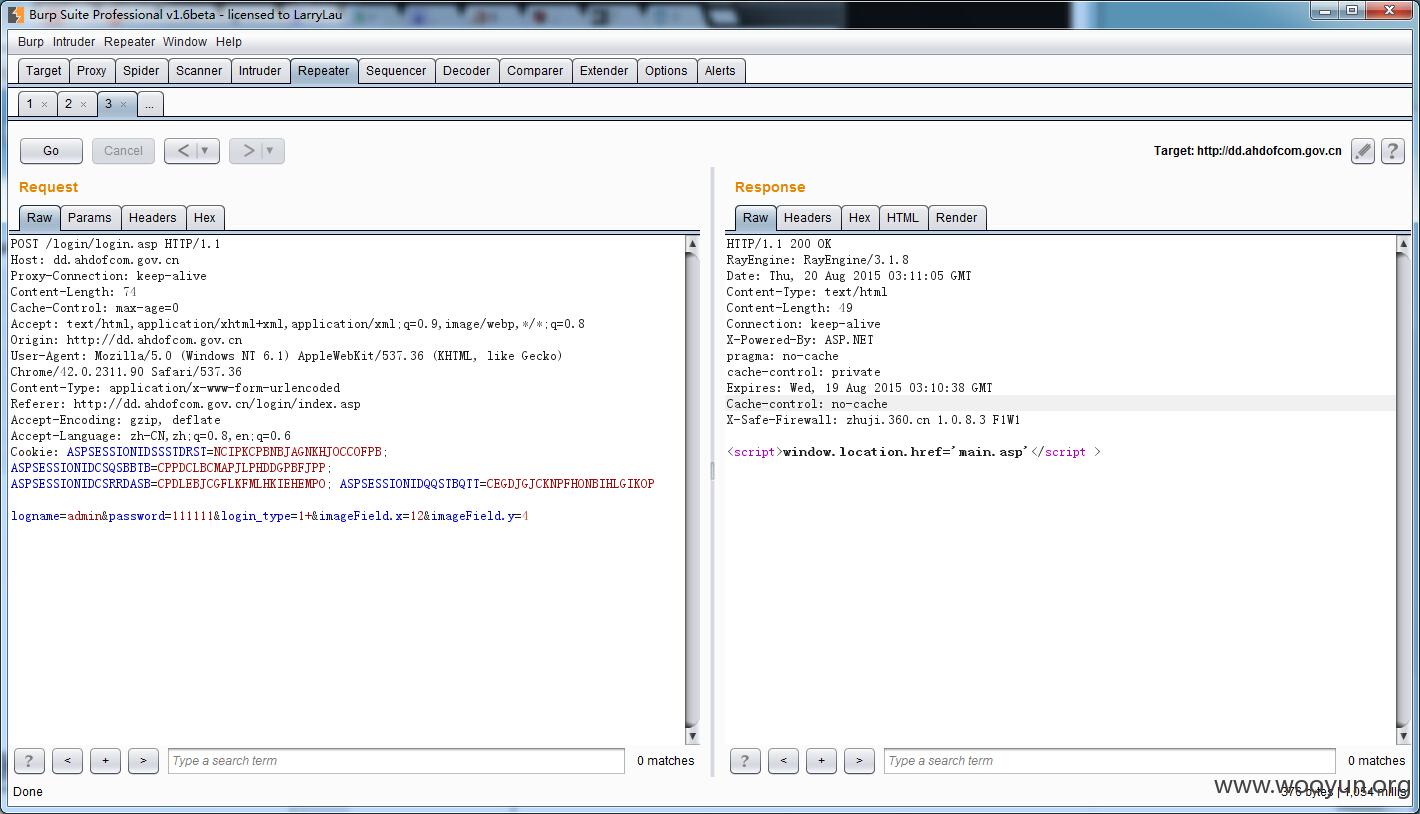Click the plus button in response search
This screenshot has width=1420, height=814.
pos(821,761)
